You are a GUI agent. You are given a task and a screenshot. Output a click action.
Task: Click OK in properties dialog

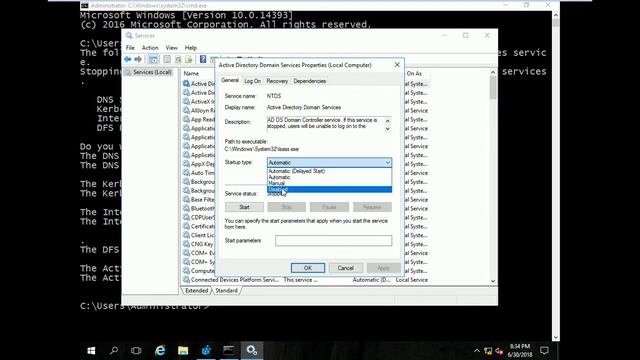coord(308,268)
